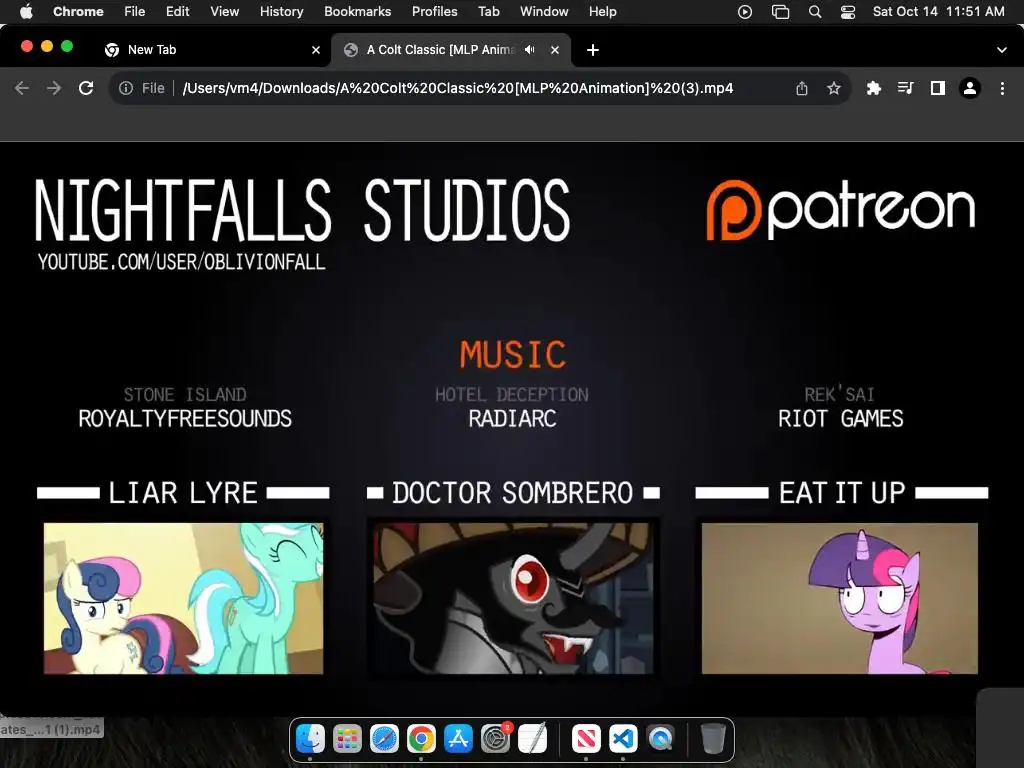Open TextEdit from the dock
Image resolution: width=1024 pixels, height=768 pixels.
pos(532,739)
